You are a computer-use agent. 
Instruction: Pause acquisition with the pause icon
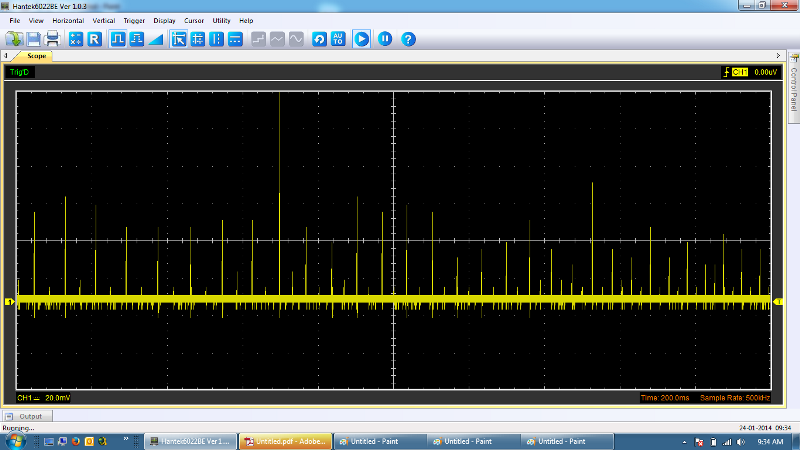[x=385, y=39]
